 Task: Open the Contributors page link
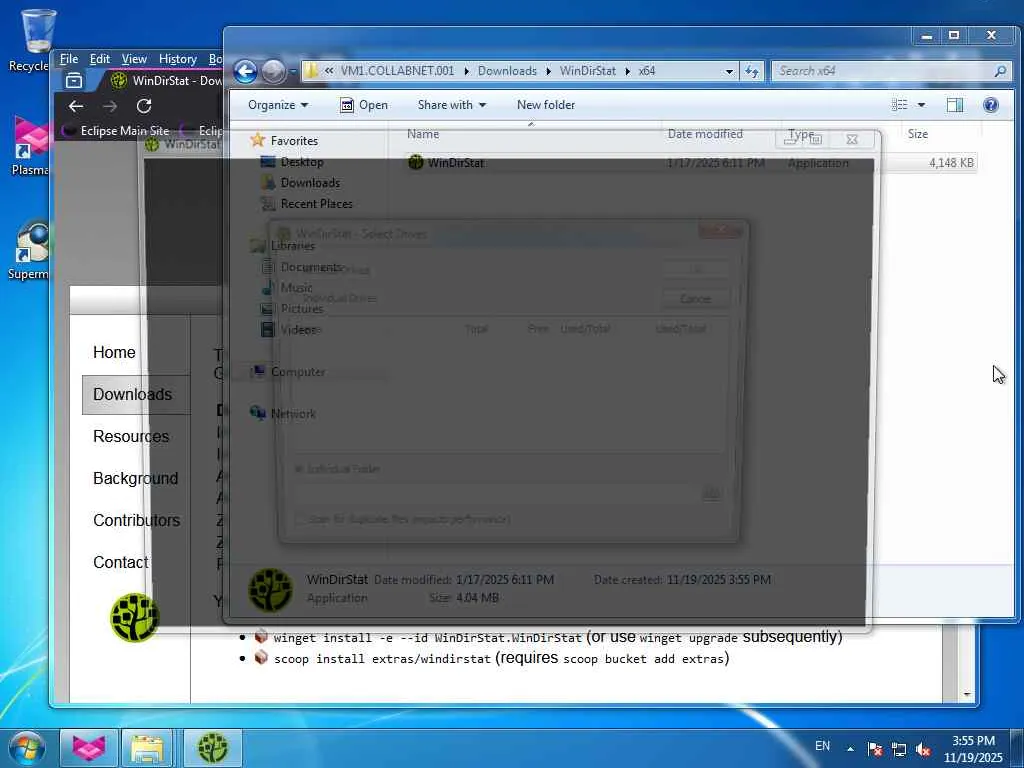click(x=136, y=520)
